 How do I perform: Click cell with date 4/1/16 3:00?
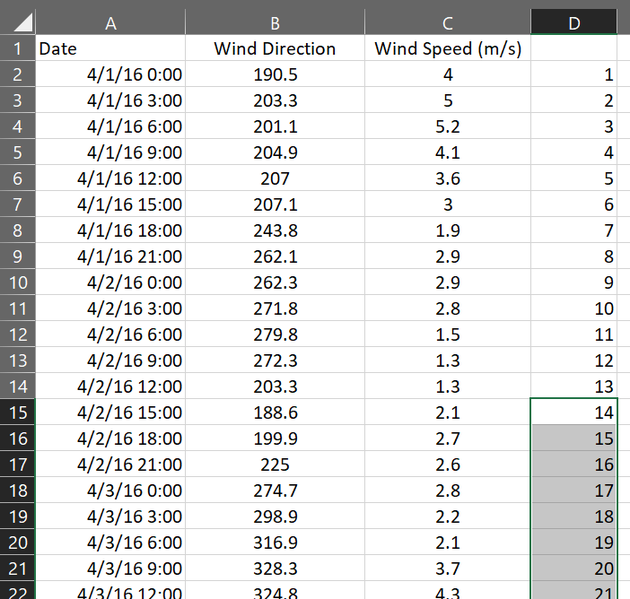tap(110, 100)
